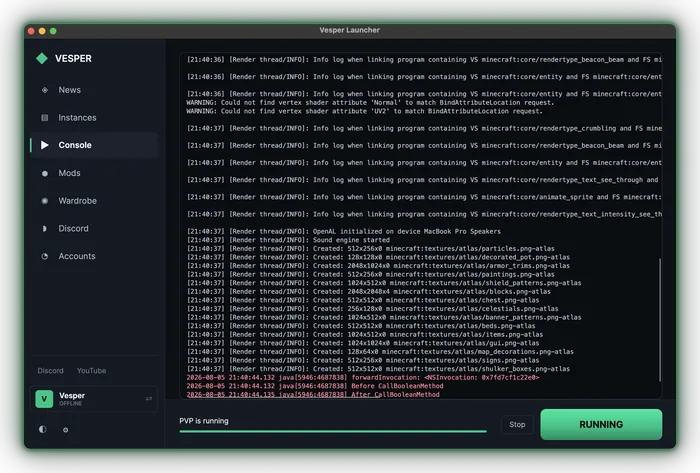Click the green RUNNING button
Image resolution: width=700 pixels, height=473 pixels.
(601, 424)
